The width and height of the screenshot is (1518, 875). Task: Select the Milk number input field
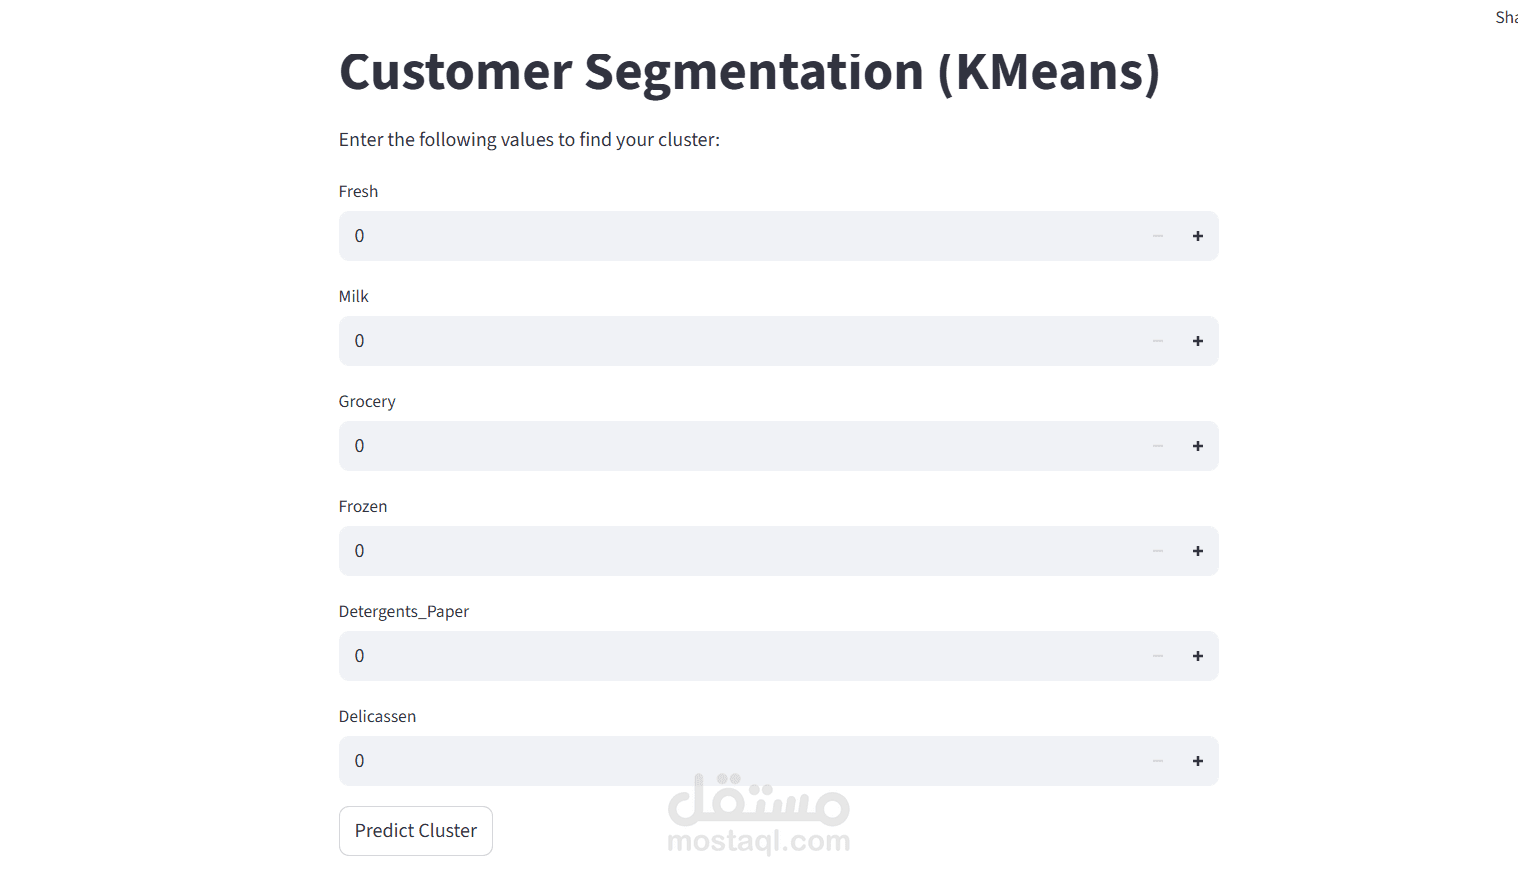coord(700,340)
